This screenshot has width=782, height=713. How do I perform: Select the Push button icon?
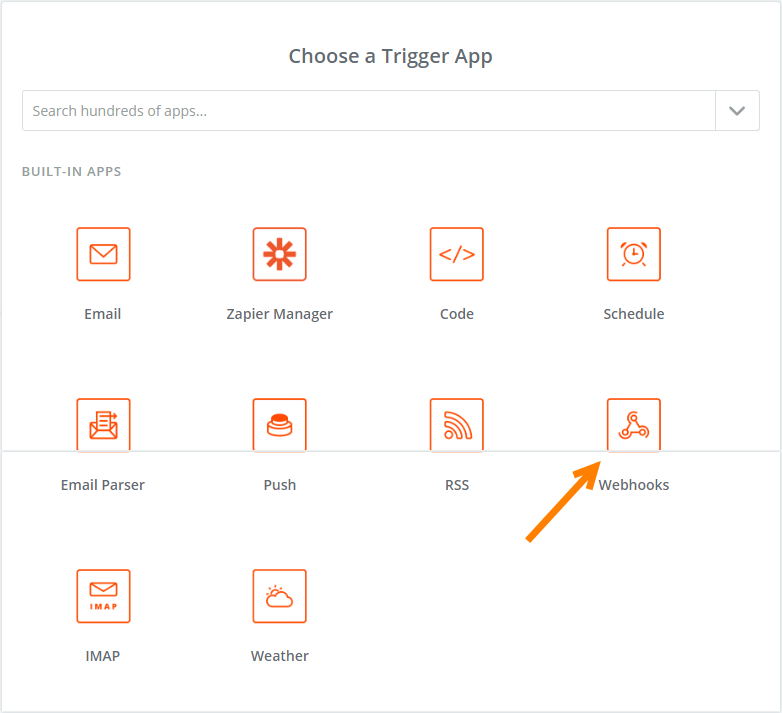280,425
